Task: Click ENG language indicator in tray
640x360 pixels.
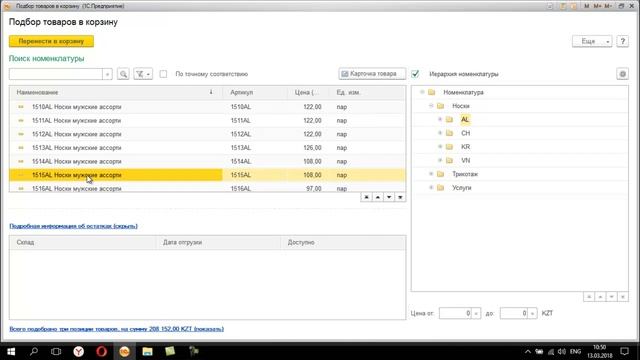Action: point(575,352)
